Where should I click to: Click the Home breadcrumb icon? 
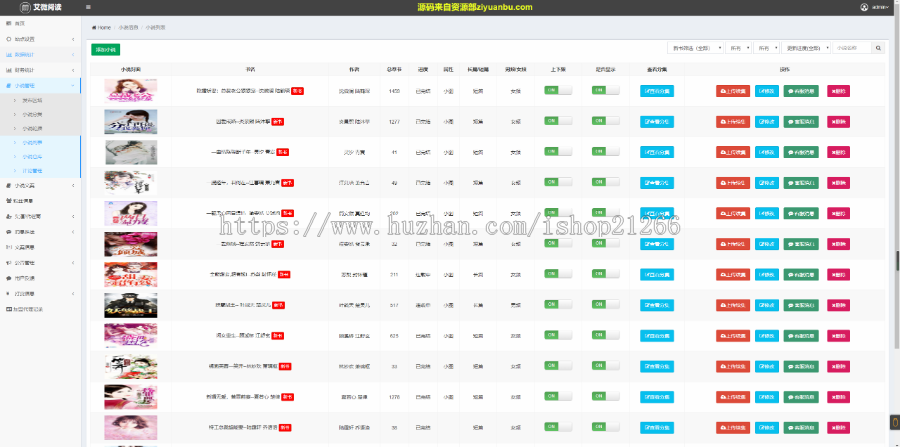tap(94, 28)
